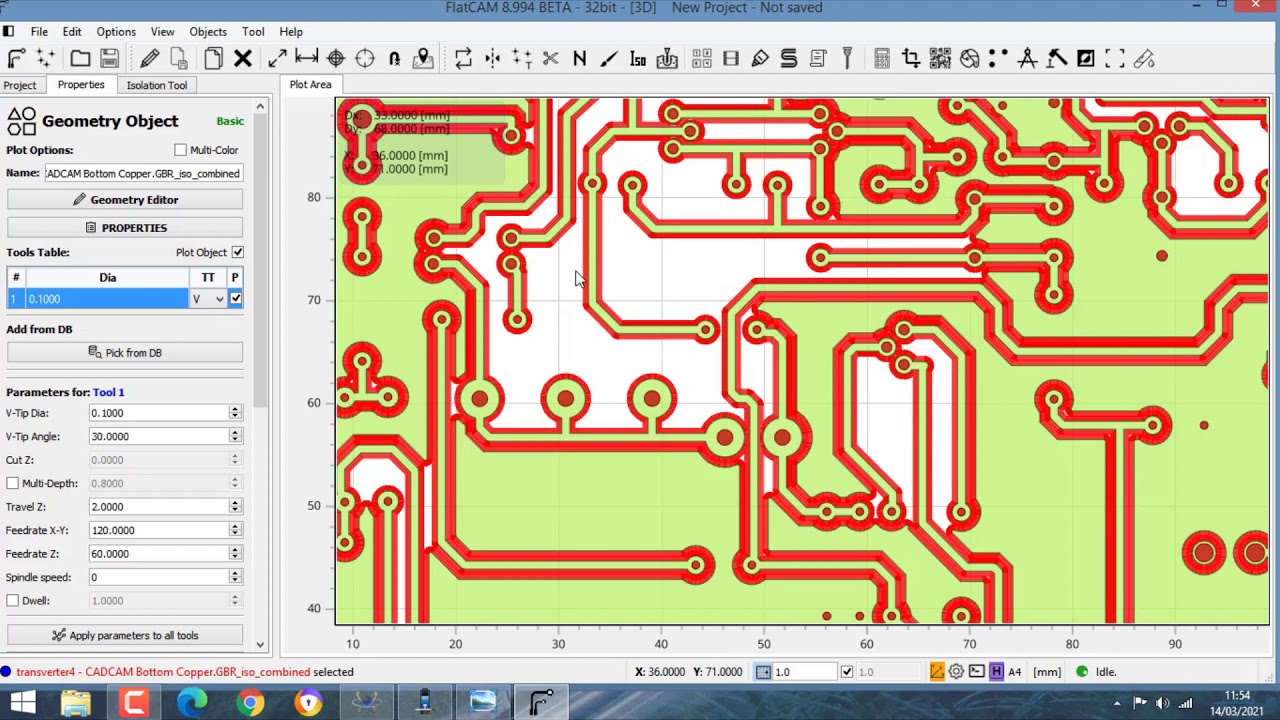Adjust the Travel Z spinner arrows
The width and height of the screenshot is (1280, 720).
(x=235, y=507)
